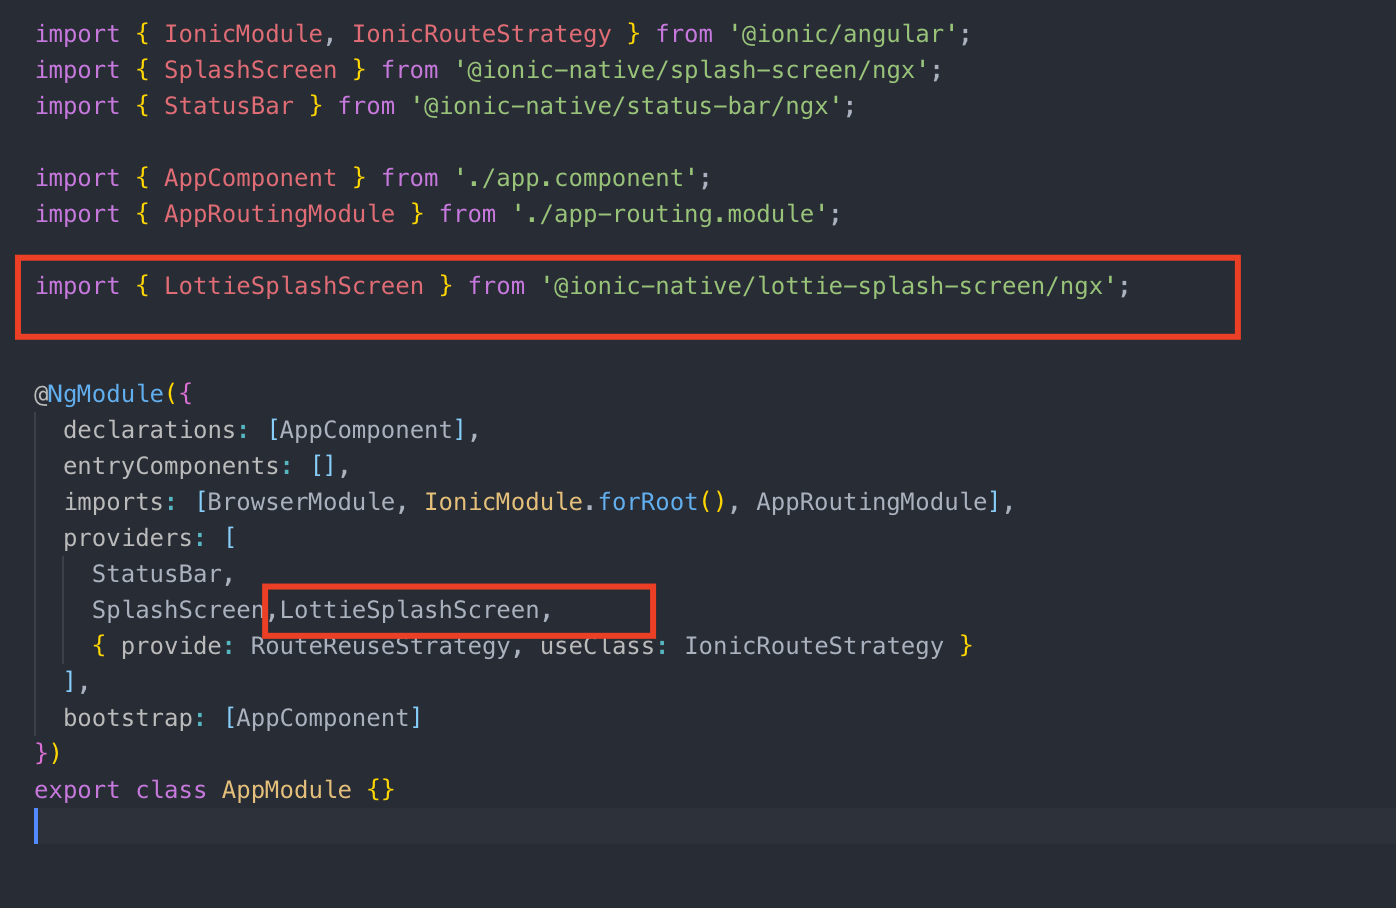Screen dimensions: 1396x908
Task: Click the export keyword
Action: tap(77, 790)
